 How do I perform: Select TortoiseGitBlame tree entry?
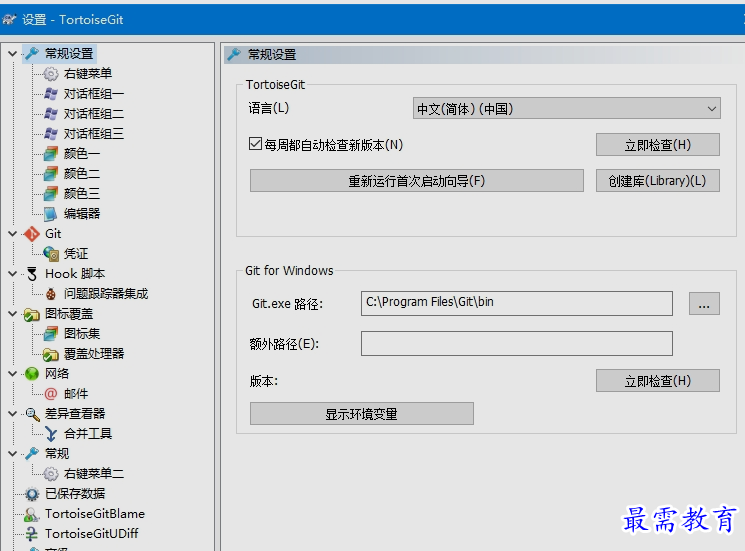click(x=95, y=514)
